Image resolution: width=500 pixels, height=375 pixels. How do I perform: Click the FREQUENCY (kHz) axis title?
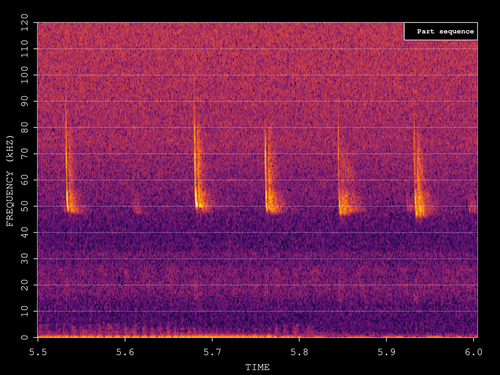pyautogui.click(x=10, y=181)
